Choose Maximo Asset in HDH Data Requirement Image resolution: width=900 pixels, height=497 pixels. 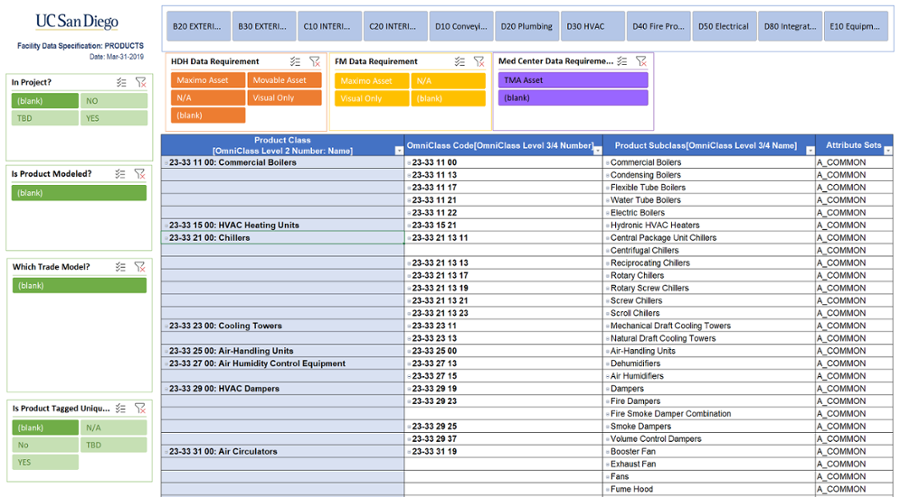coord(208,80)
